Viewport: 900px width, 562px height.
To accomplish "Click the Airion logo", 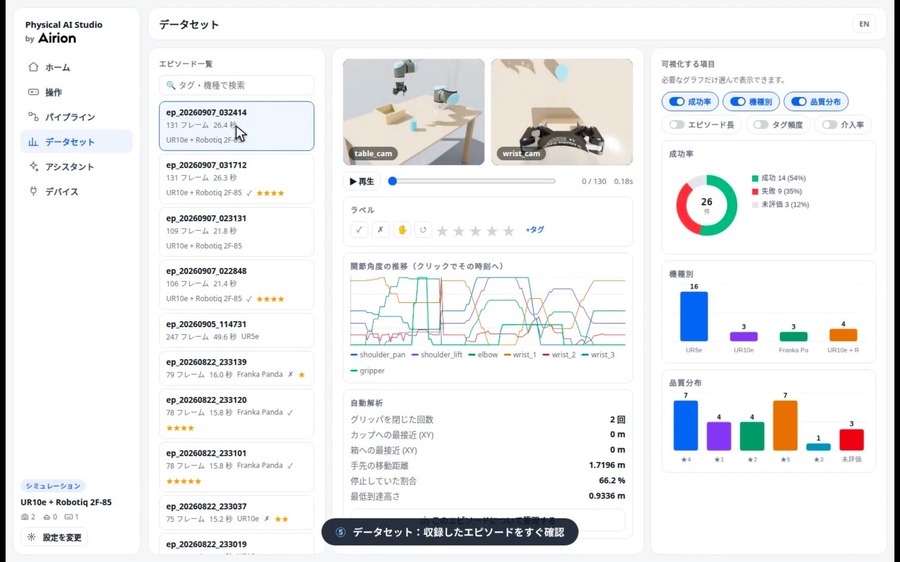I will point(57,38).
